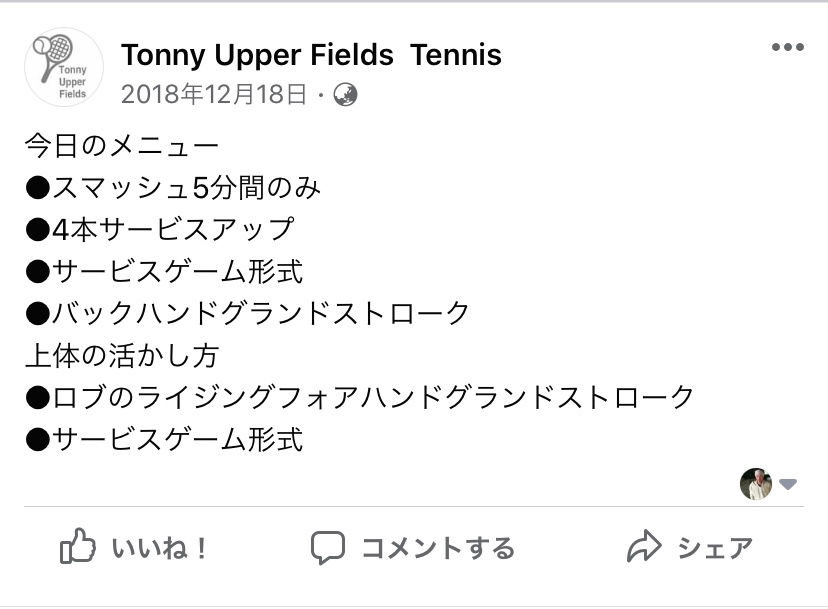Click the globe public audience icon

(345, 95)
